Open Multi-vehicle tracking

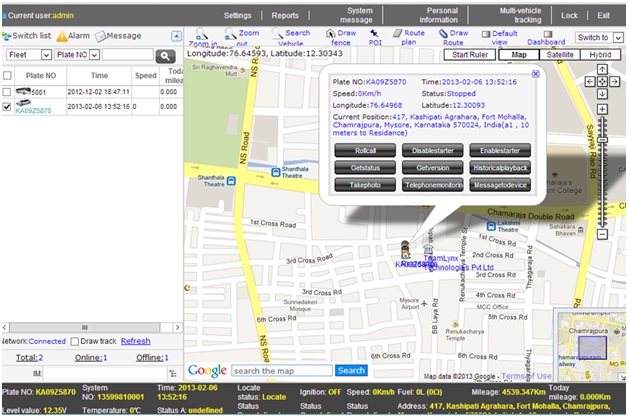[521, 15]
